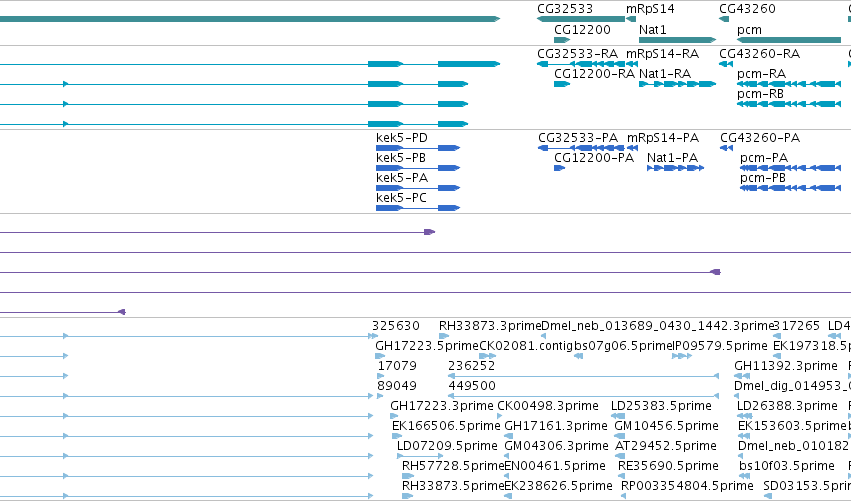
Task: Open the kek5-PC protein feature
Action: coord(418,208)
